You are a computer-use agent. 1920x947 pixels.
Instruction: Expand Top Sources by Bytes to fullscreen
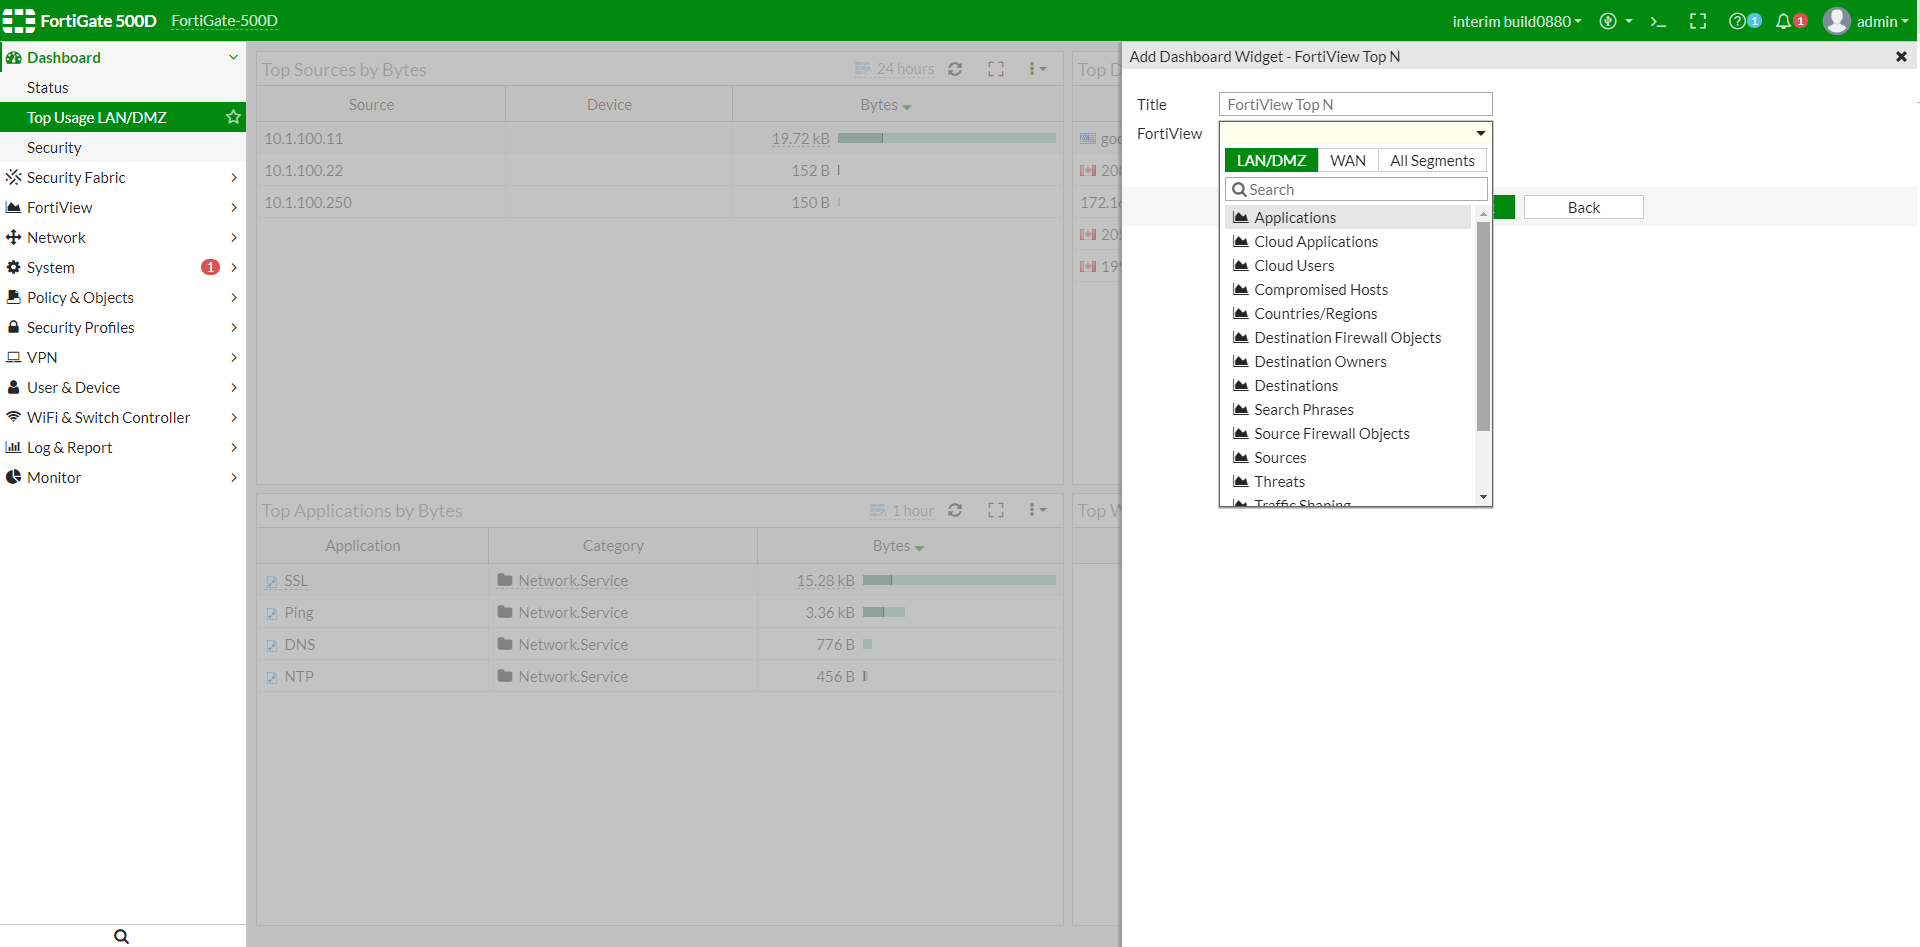click(996, 69)
